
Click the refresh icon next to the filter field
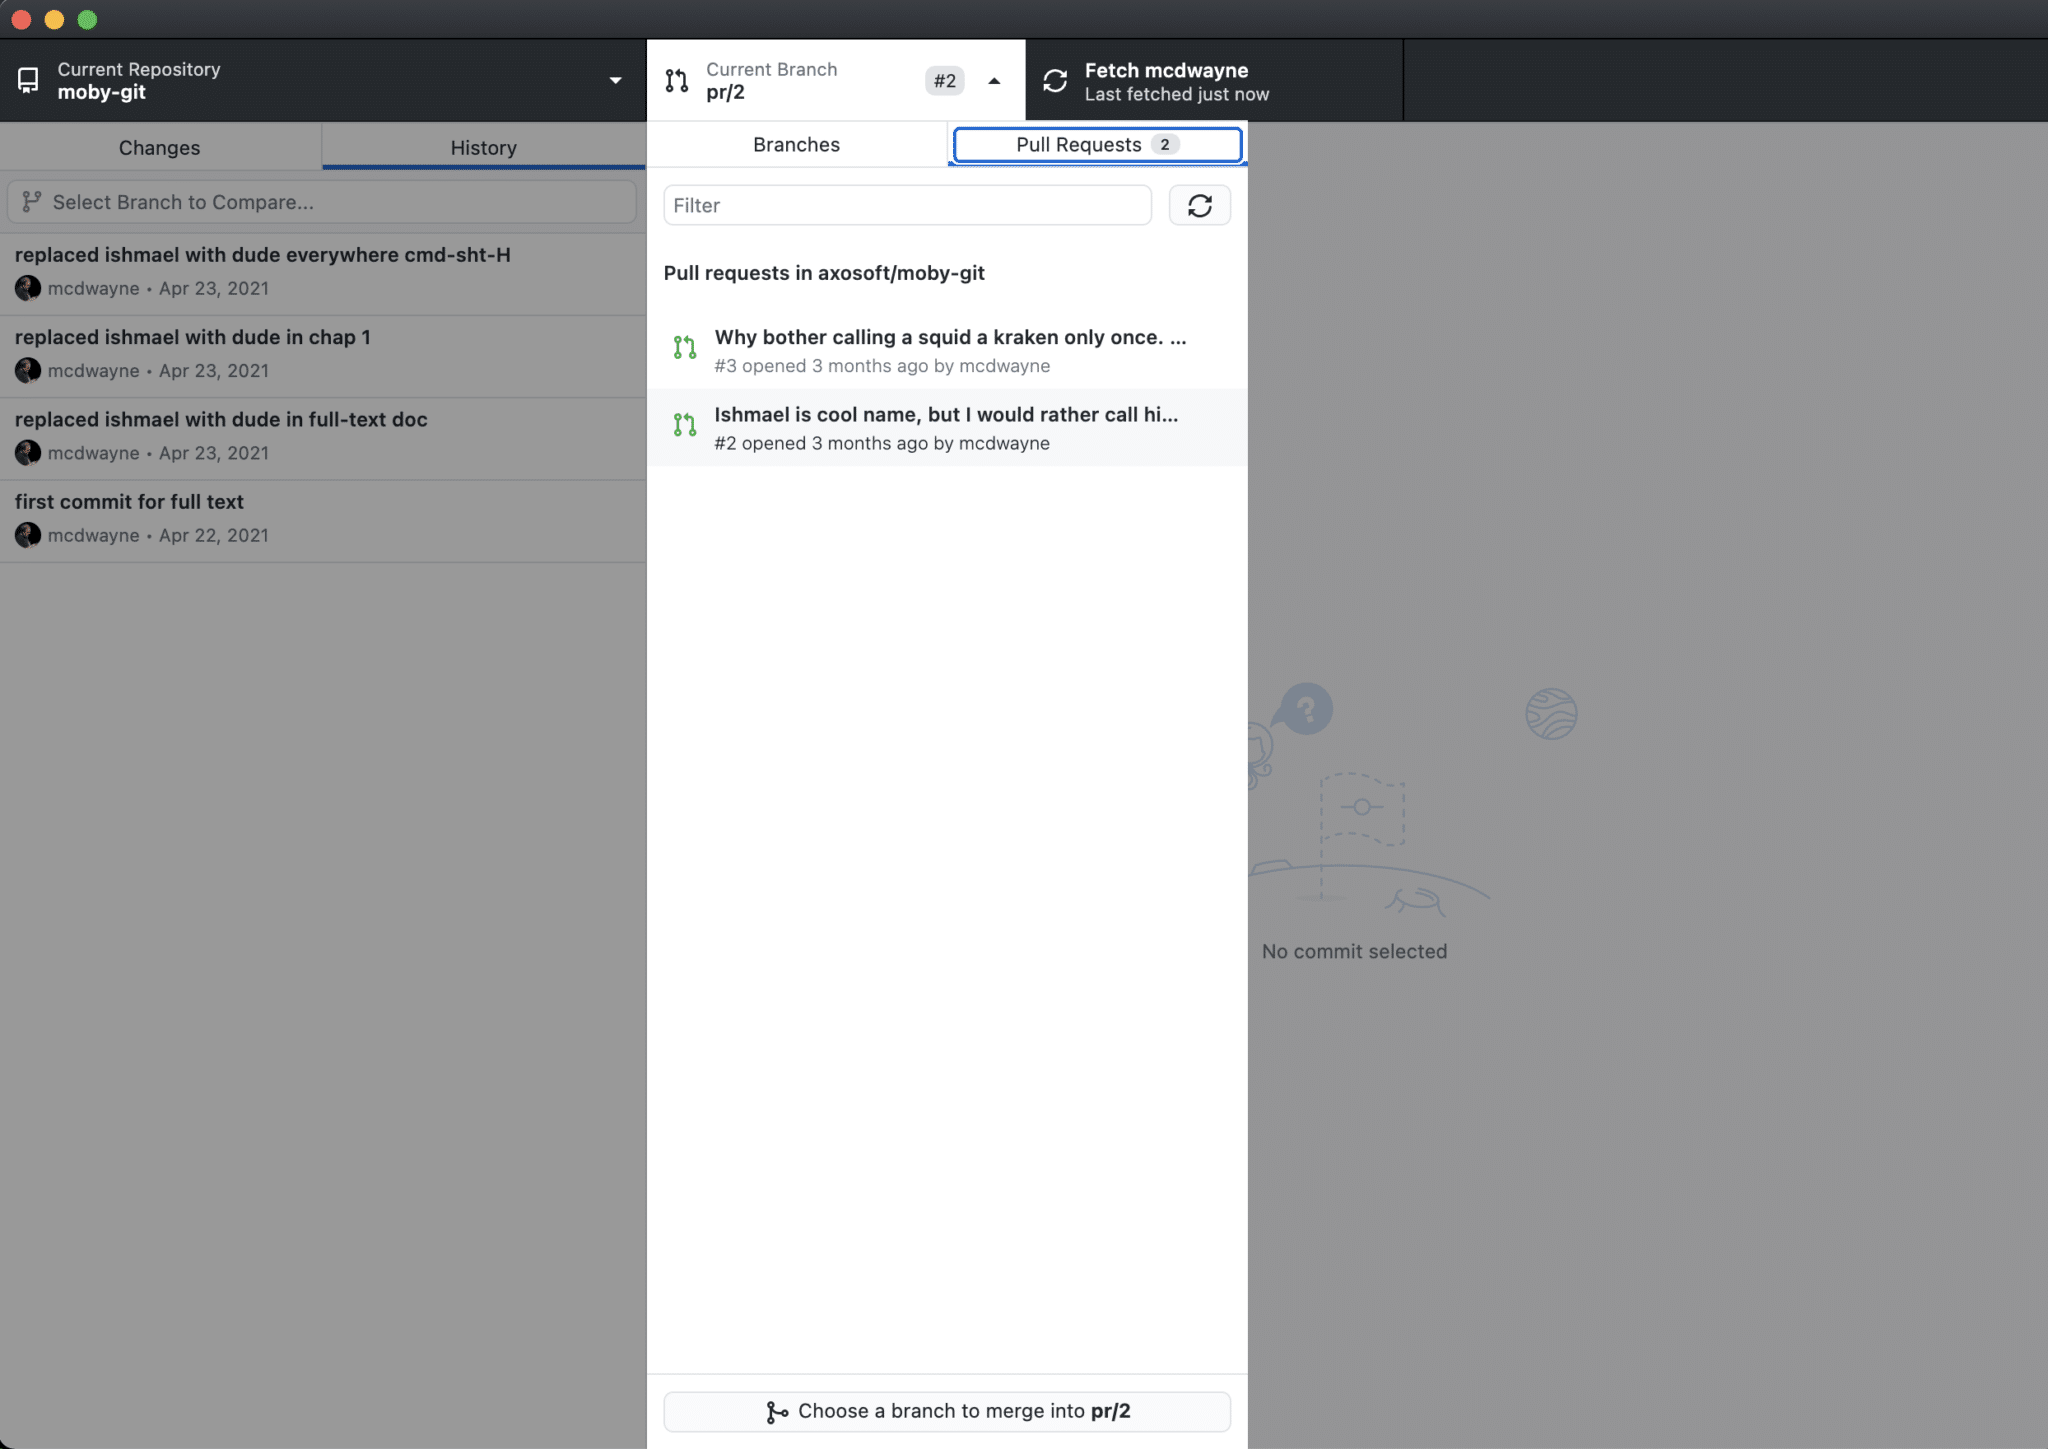pyautogui.click(x=1200, y=205)
